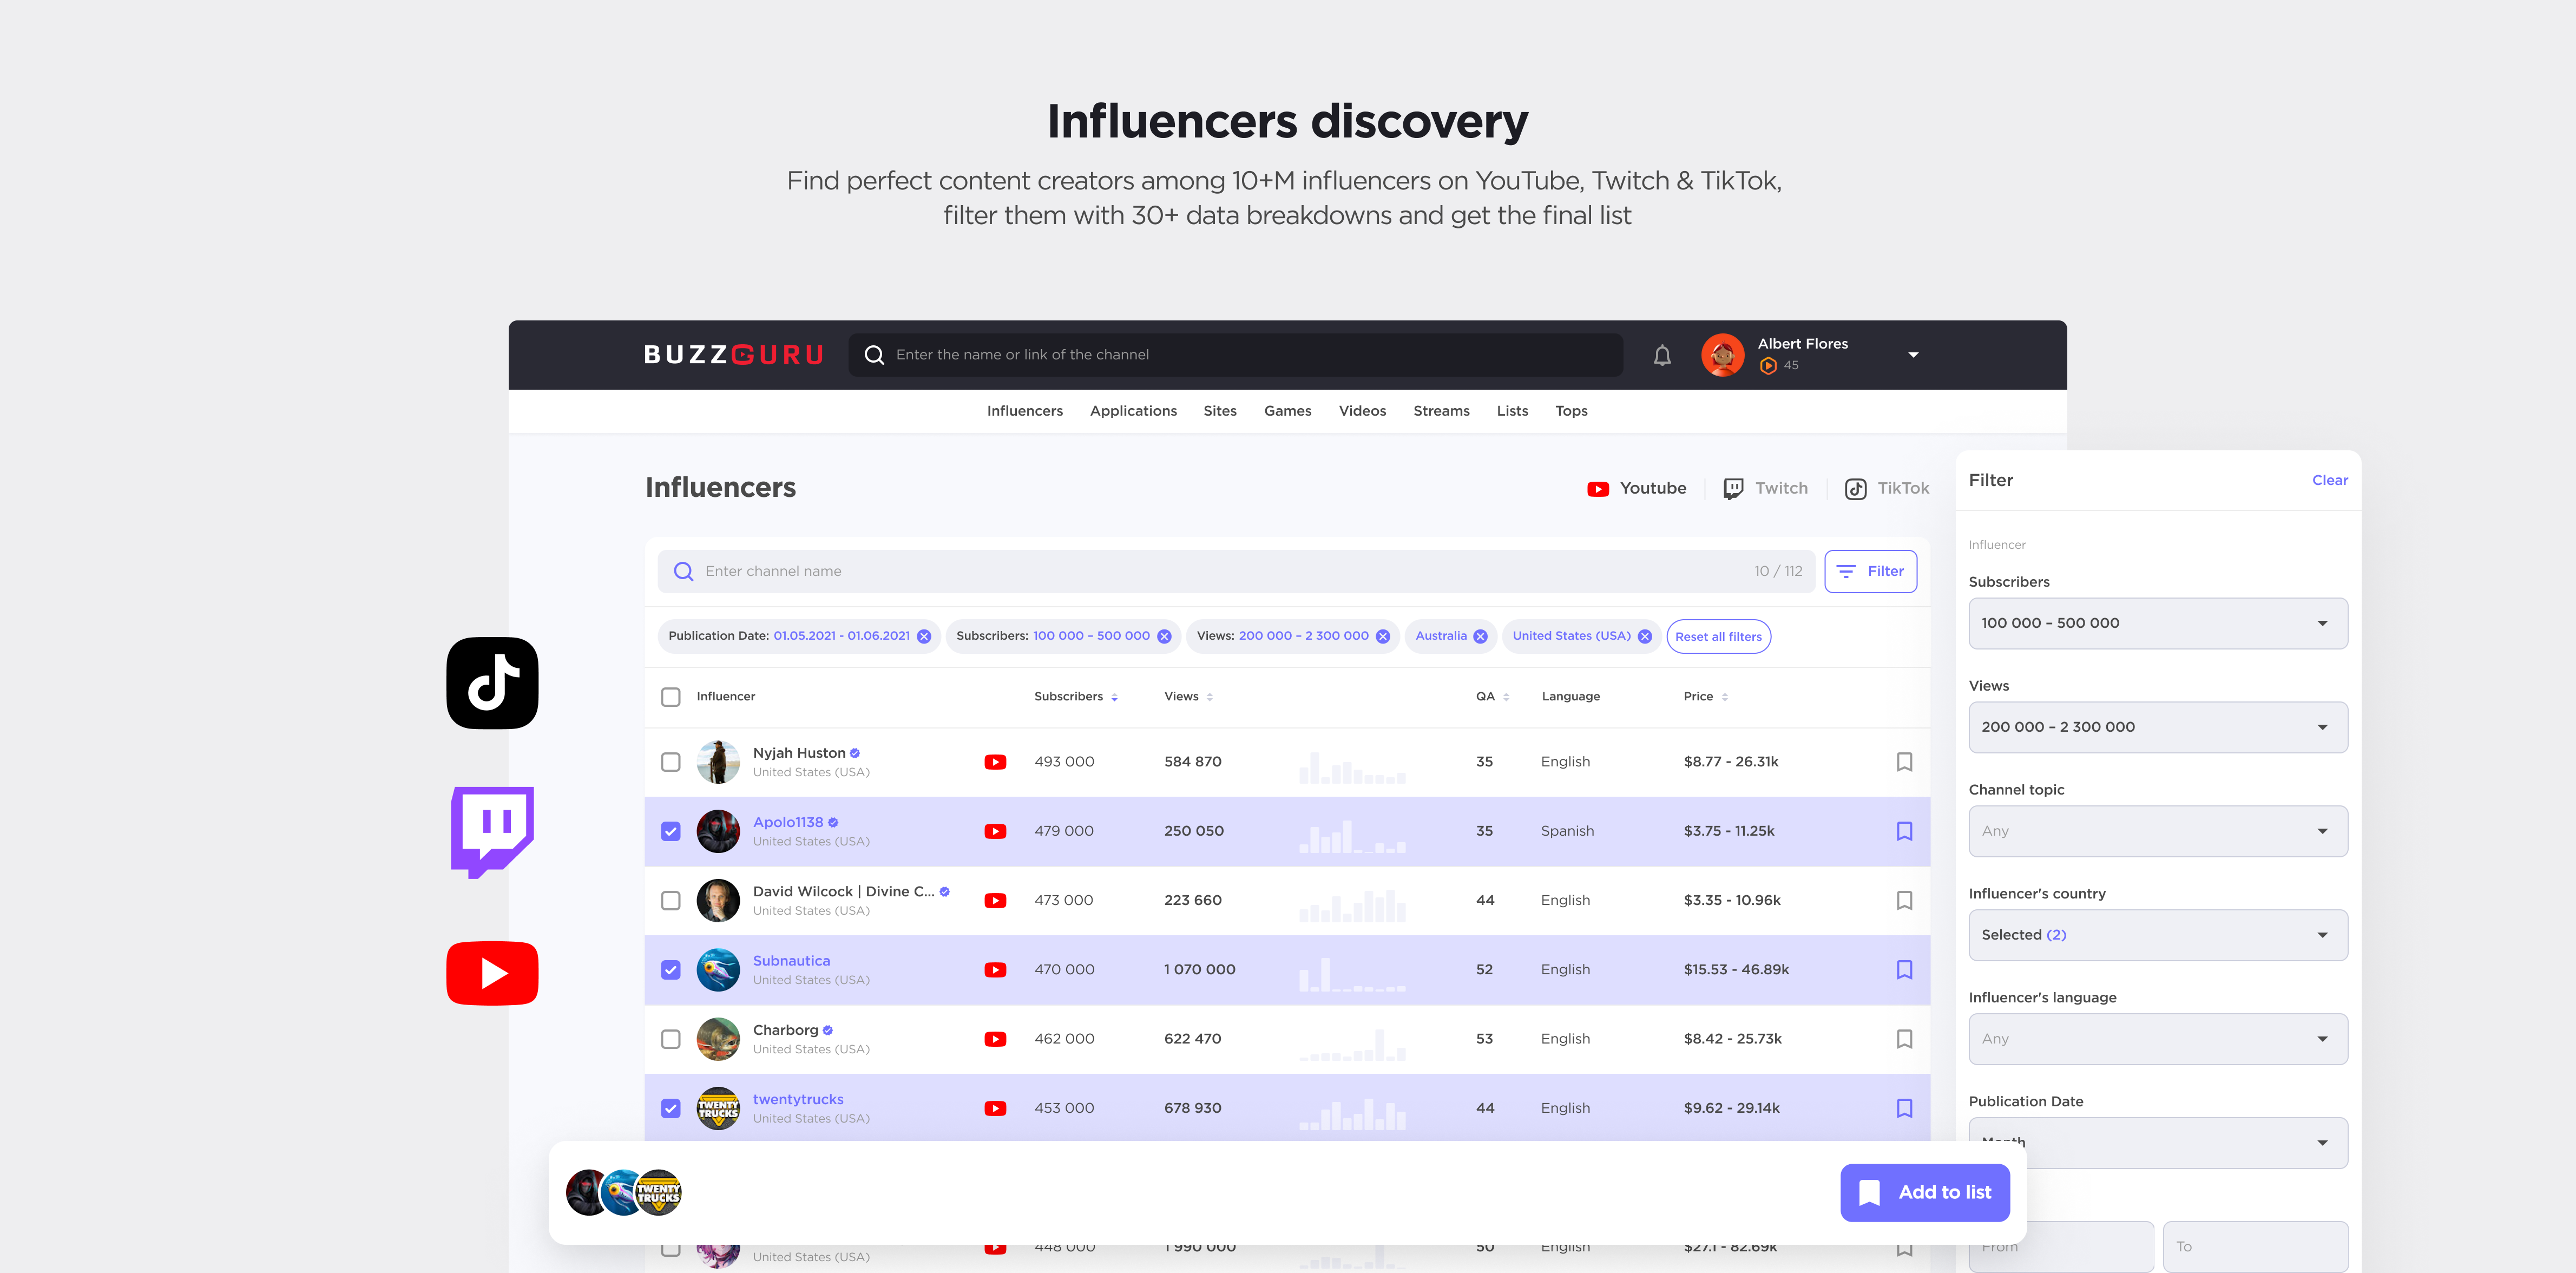Bookmark the Nyjah Huston row

1904,762
